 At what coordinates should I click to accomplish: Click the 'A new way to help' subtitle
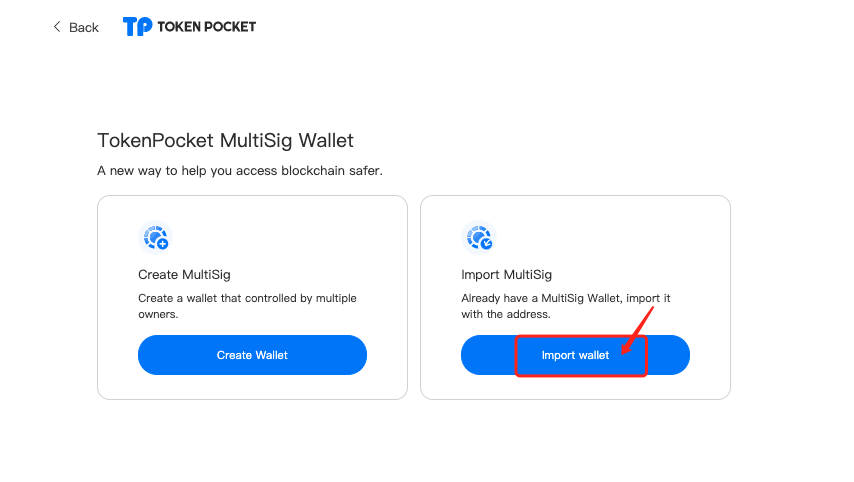240,171
